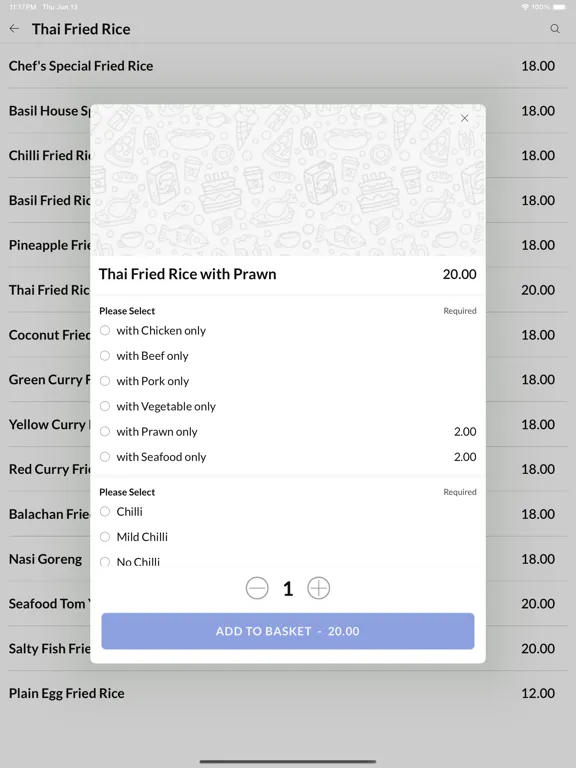Tap the food pattern header image
576x768 pixels.
(x=288, y=180)
